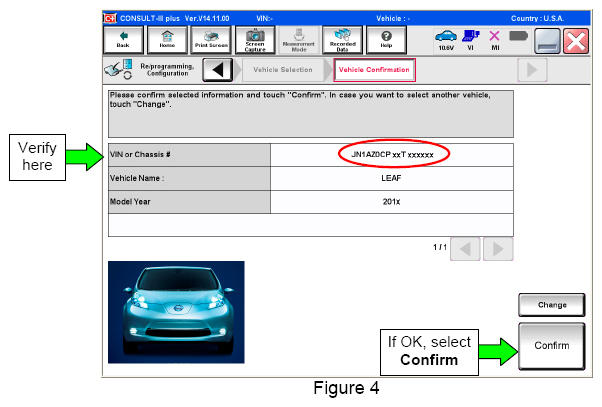Viewport: 602px width, 407px height.
Task: Click the Vehicle Name label
Action: 137,178
